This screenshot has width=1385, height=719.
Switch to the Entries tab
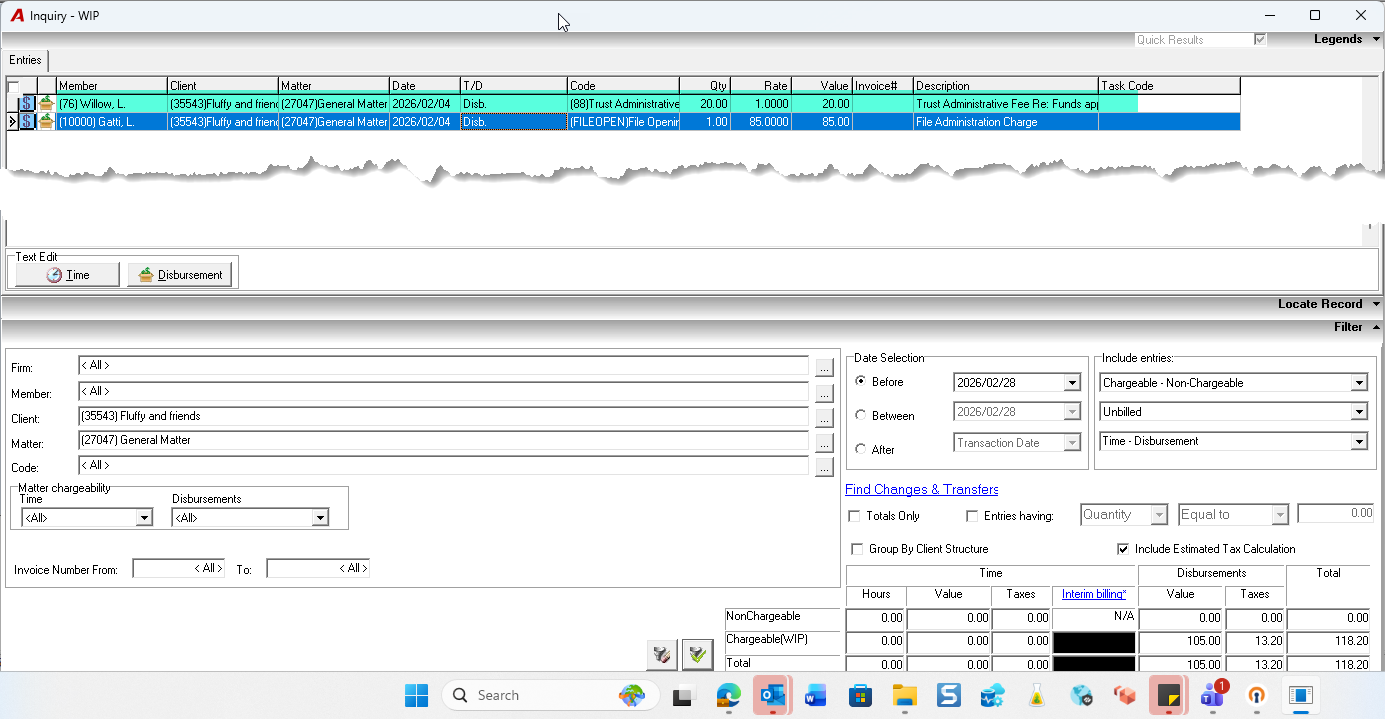26,60
